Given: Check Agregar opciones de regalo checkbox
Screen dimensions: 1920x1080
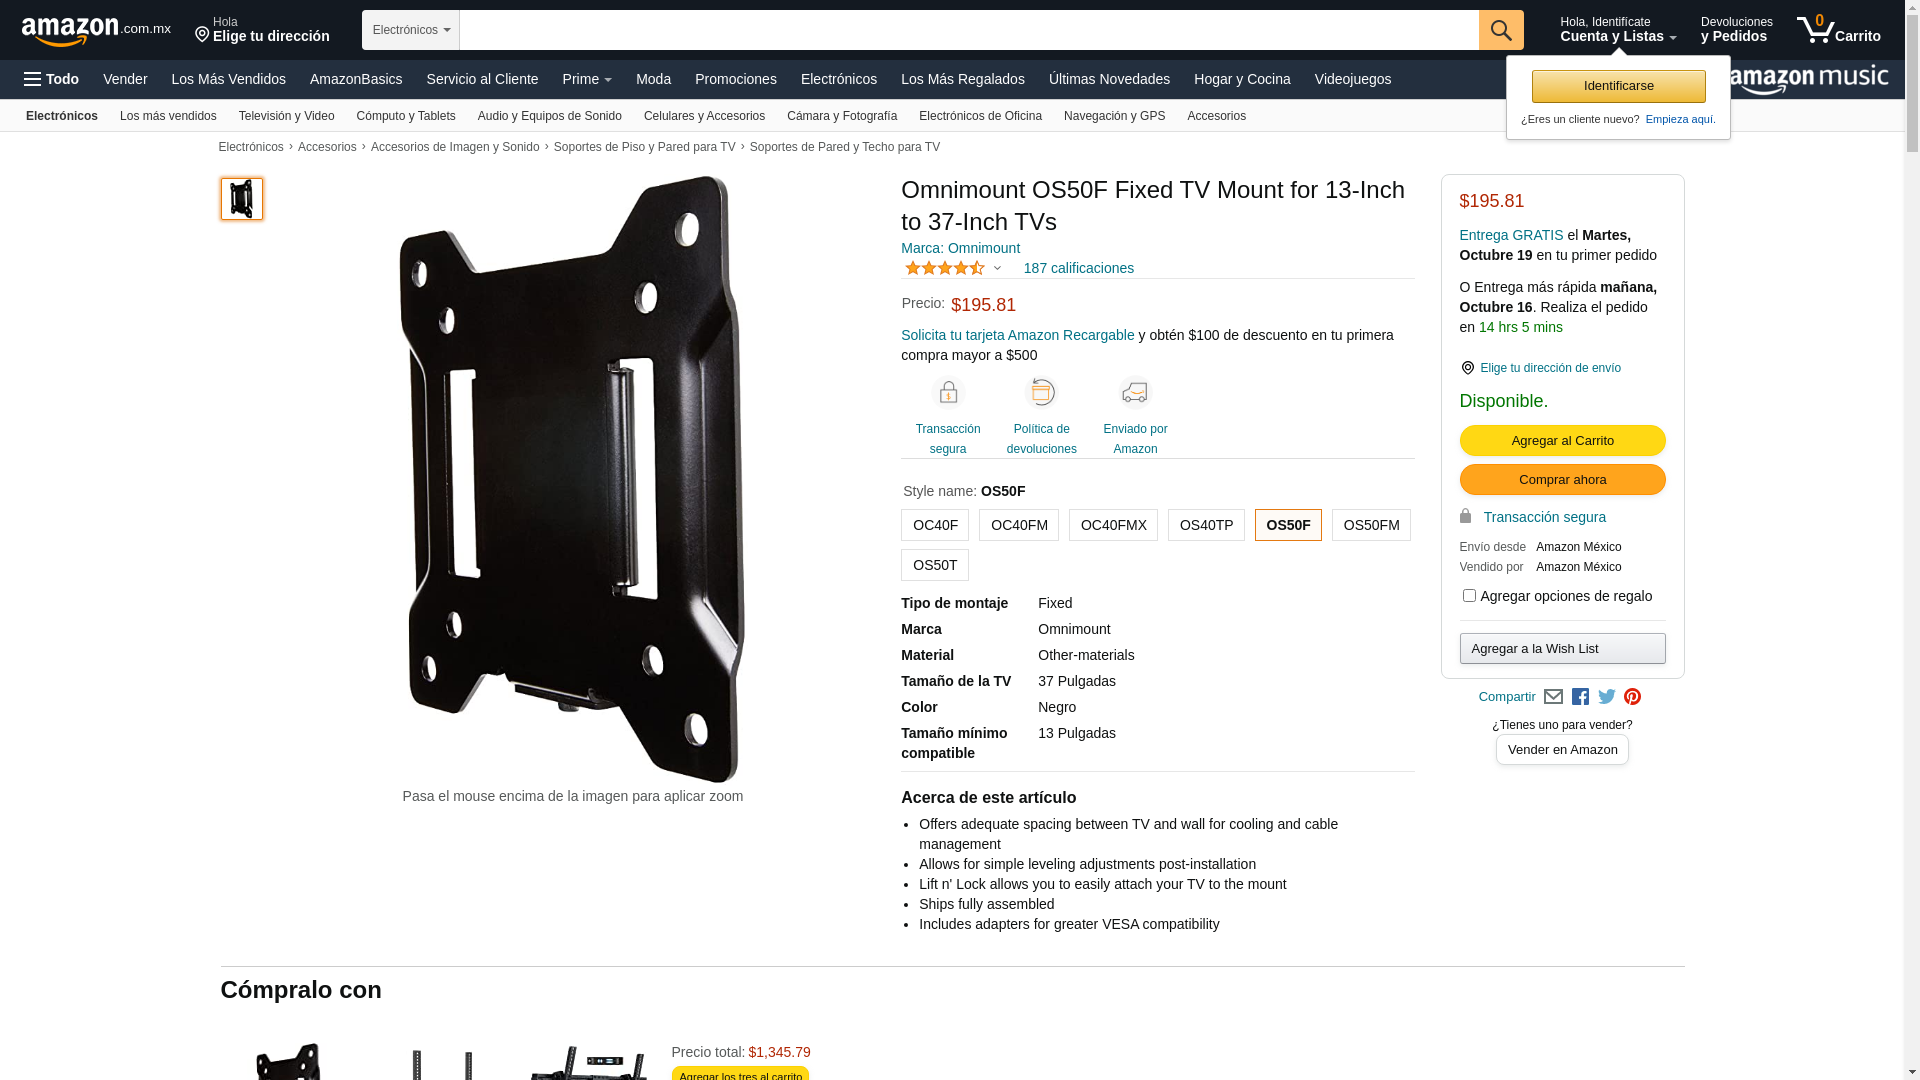Looking at the screenshot, I should [1469, 596].
